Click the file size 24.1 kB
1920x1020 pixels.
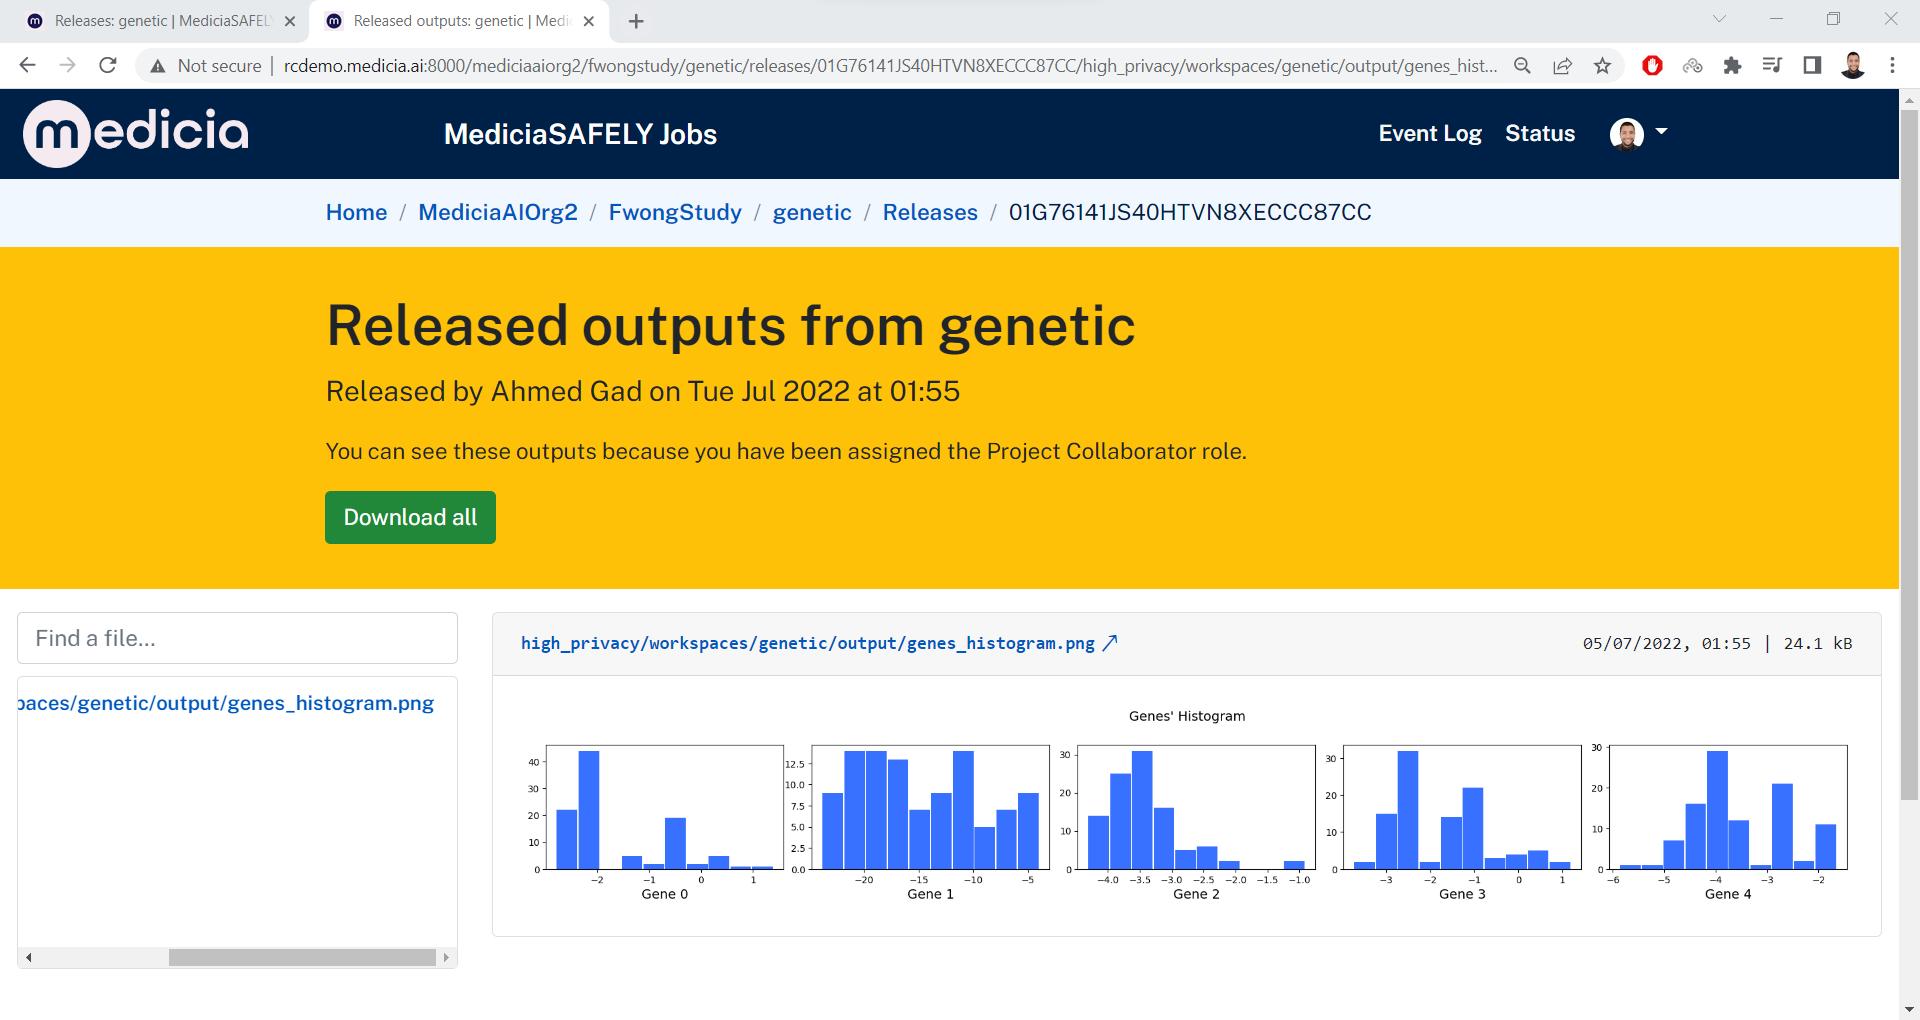tap(1818, 644)
